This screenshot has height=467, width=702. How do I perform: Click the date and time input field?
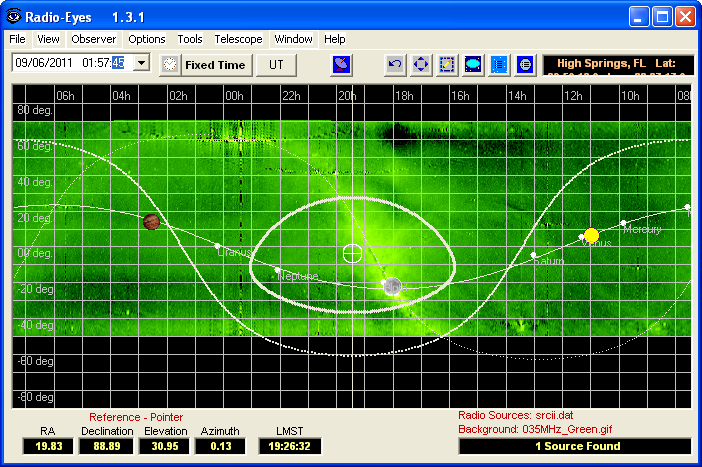point(68,64)
